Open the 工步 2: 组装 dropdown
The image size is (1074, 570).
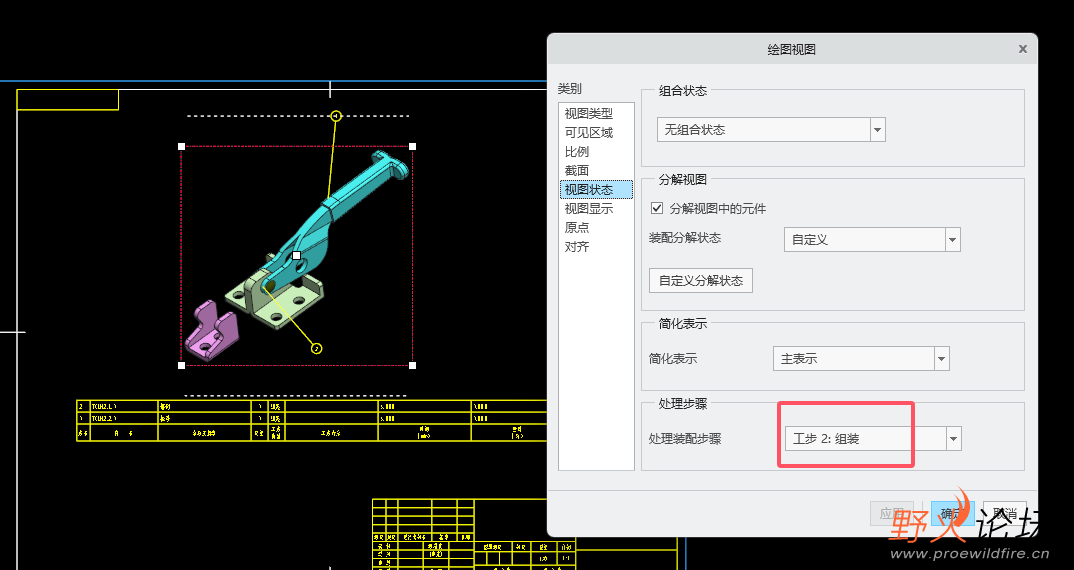[873, 439]
